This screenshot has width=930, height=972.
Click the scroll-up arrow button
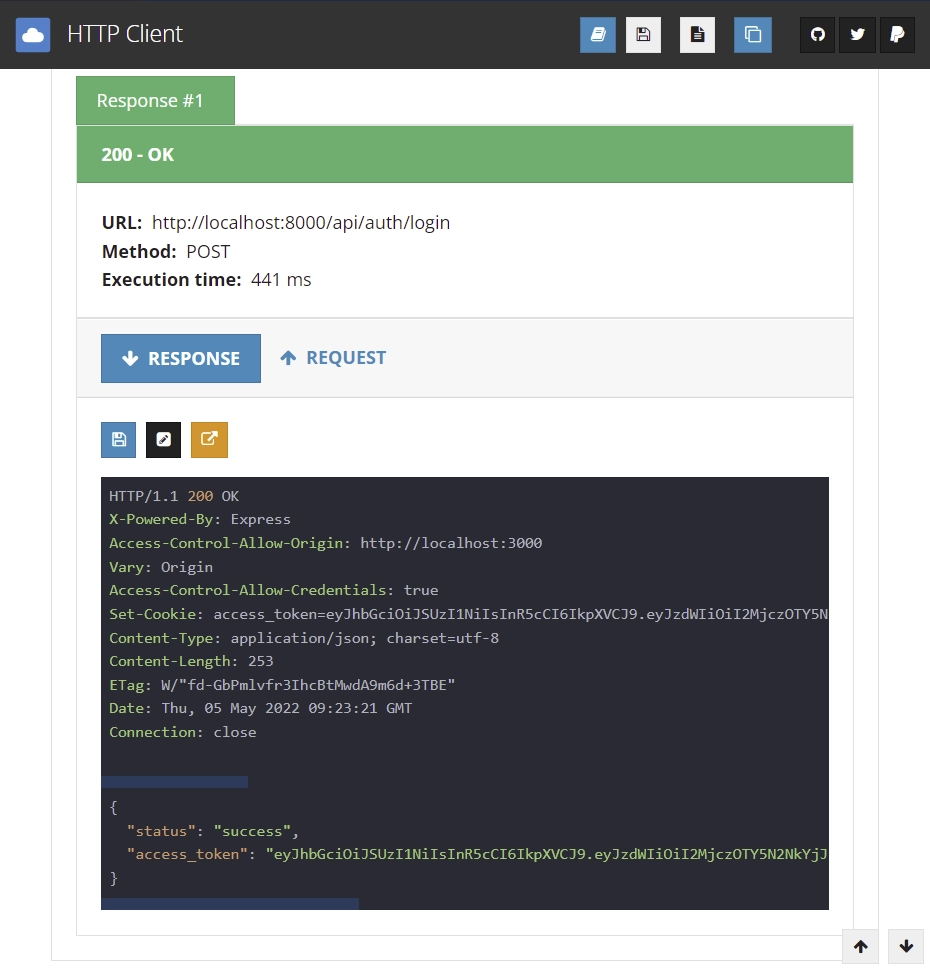coord(860,946)
